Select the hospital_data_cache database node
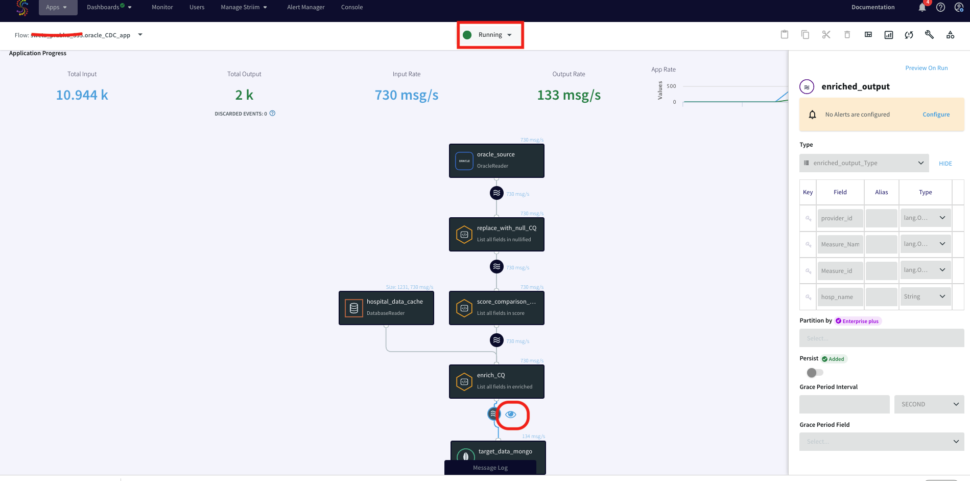970x481 pixels. coord(386,307)
